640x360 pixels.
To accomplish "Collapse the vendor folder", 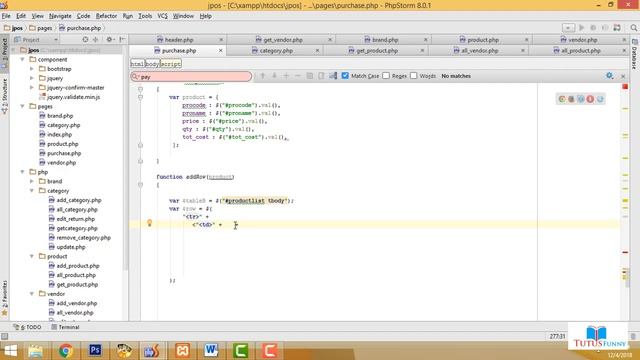I will coord(32,294).
